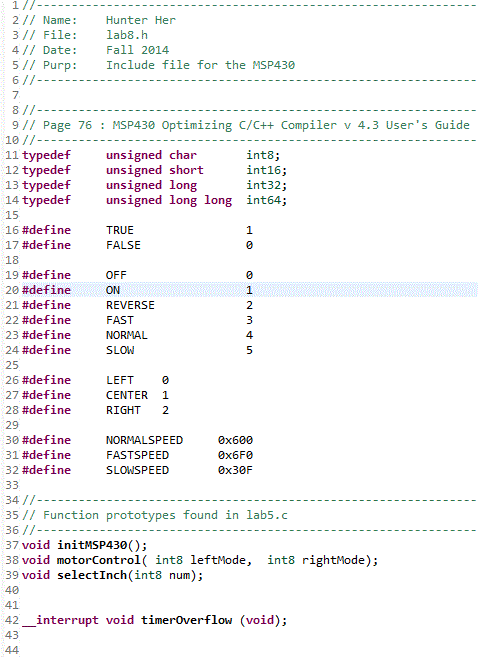478x658 pixels.
Task: Click the parameter leftMode
Action: pyautogui.click(x=218, y=560)
